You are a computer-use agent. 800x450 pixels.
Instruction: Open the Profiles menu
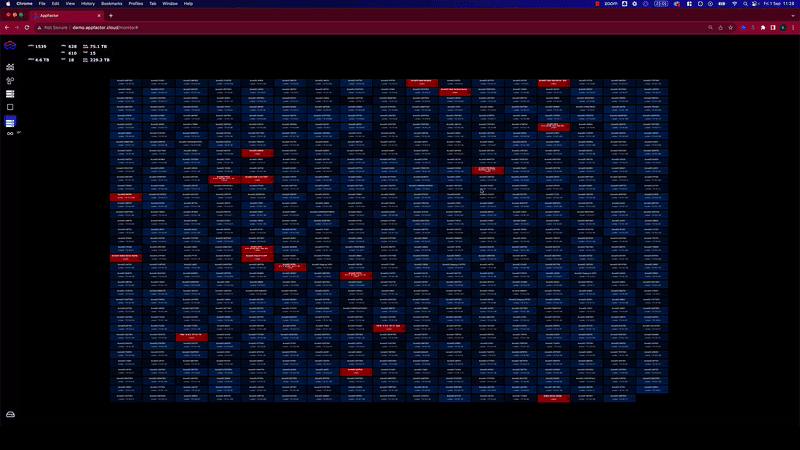point(136,4)
